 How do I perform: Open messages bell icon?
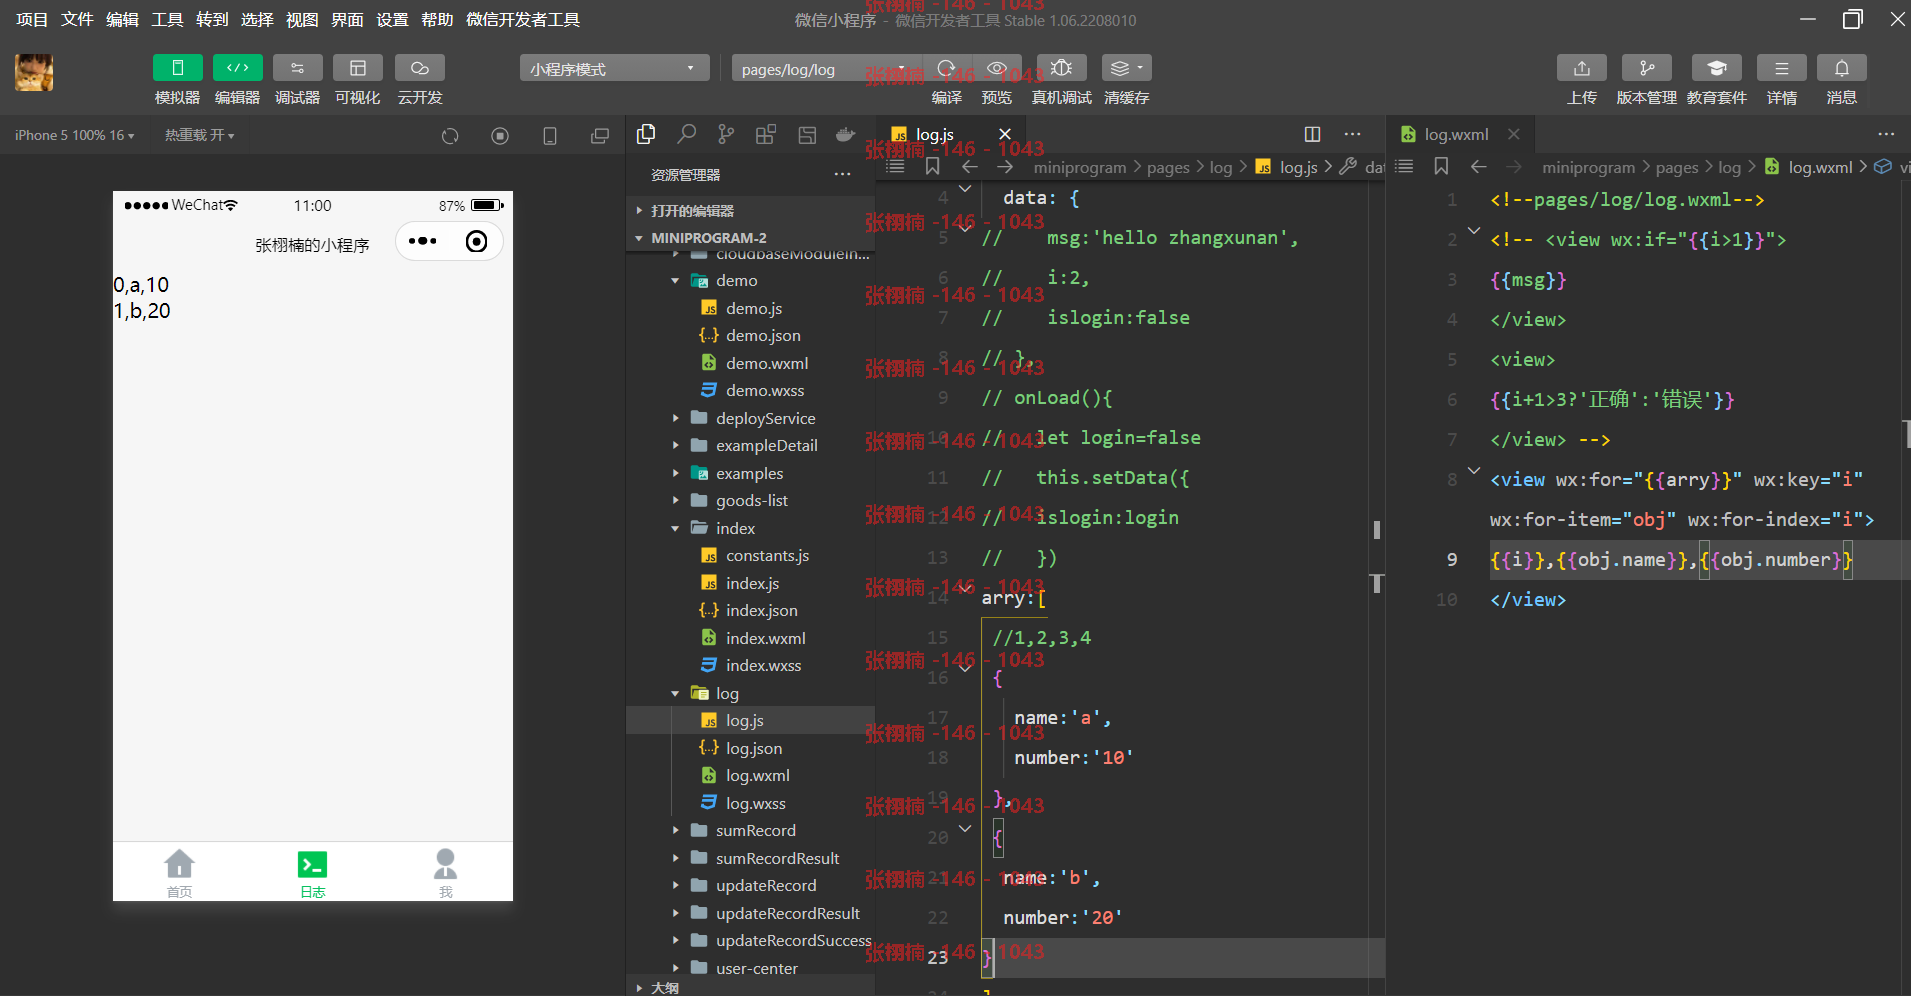(x=1841, y=68)
